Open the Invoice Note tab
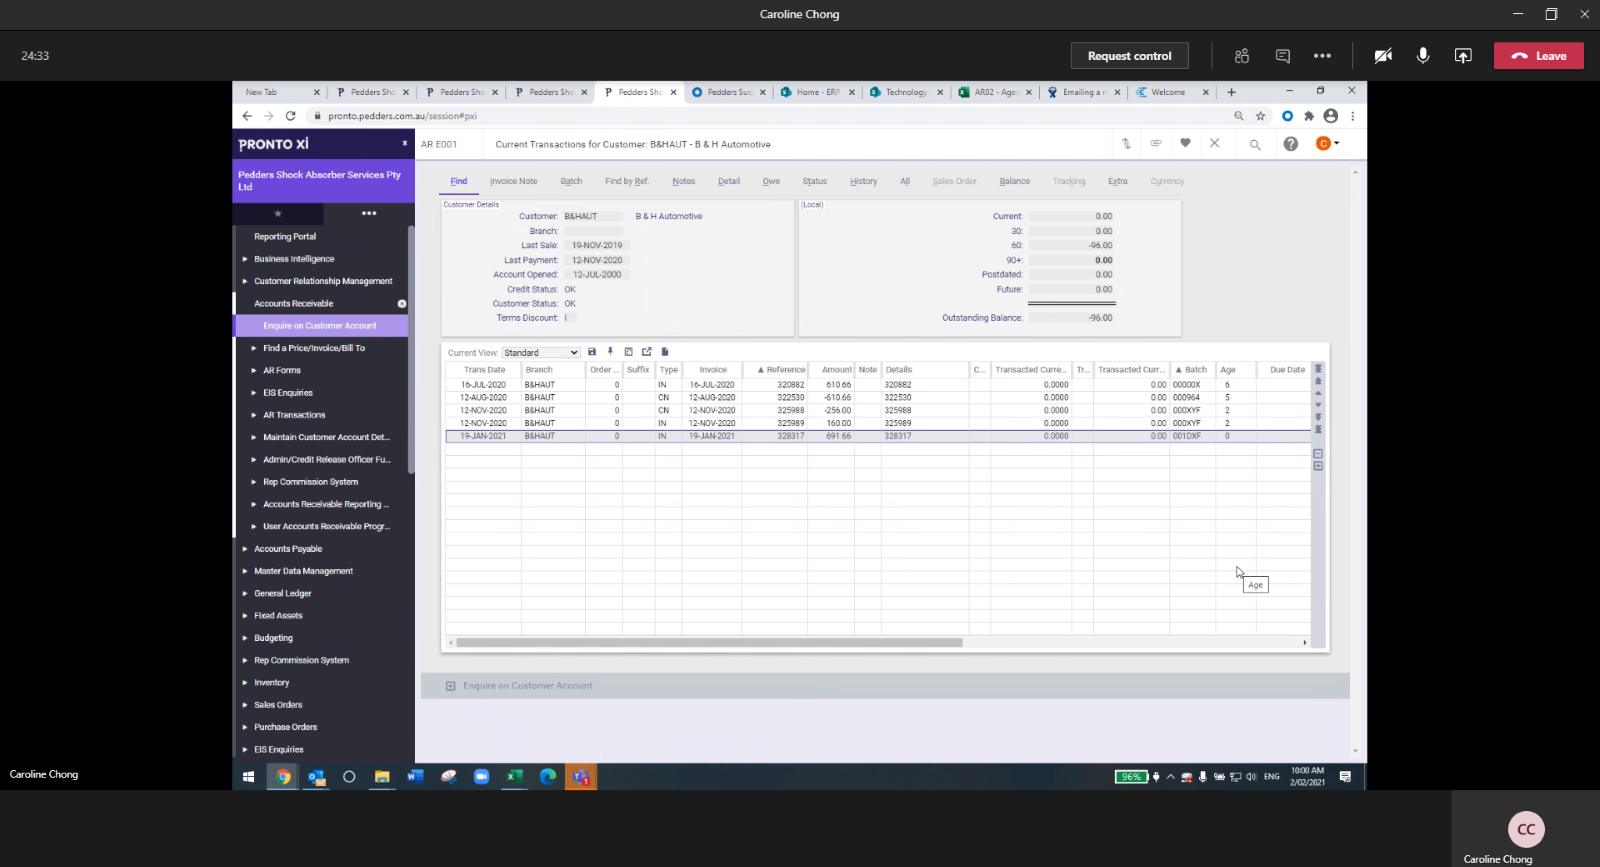1600x867 pixels. click(x=513, y=181)
